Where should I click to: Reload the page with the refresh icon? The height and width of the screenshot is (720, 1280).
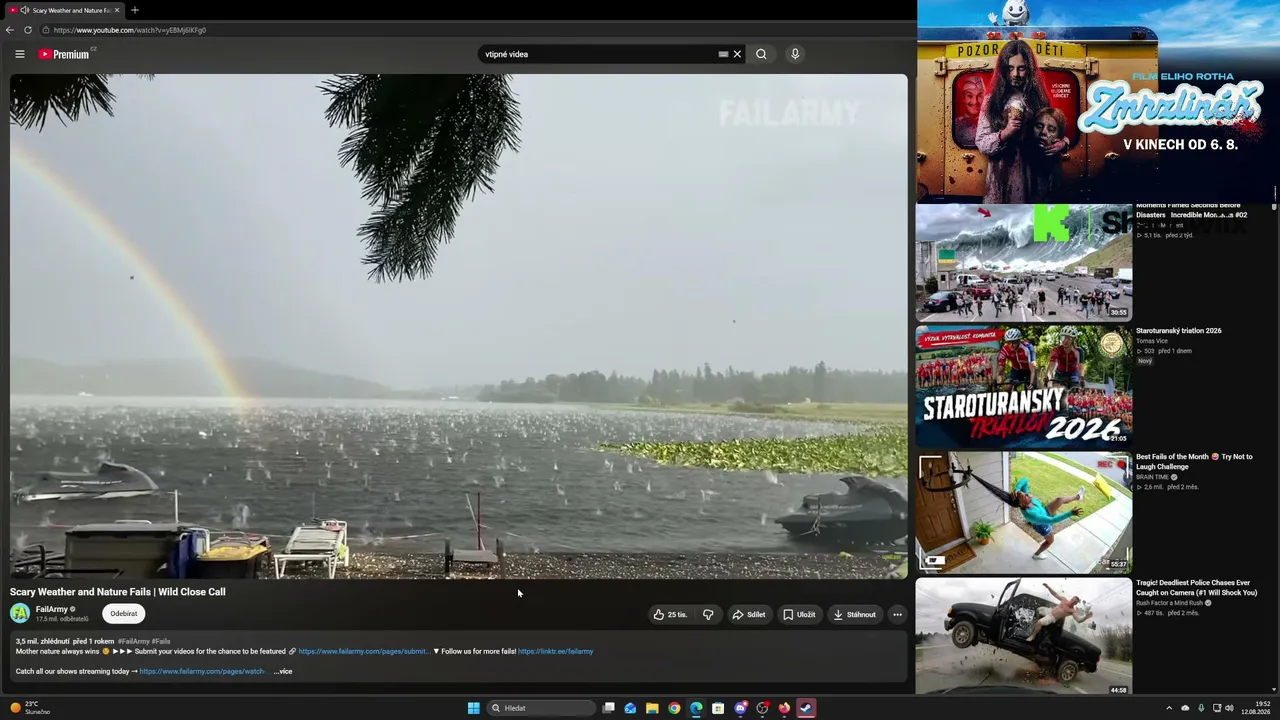(28, 30)
